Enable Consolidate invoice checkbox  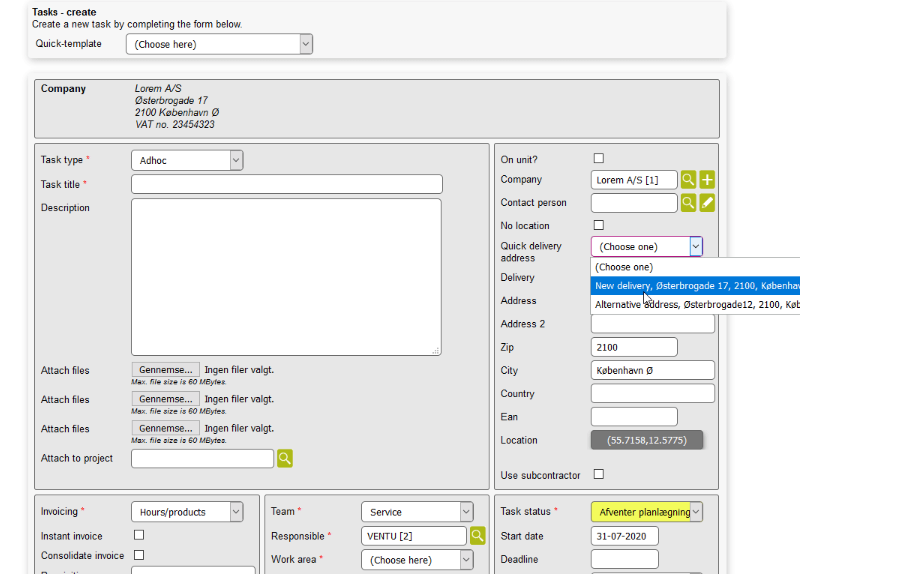[x=139, y=555]
